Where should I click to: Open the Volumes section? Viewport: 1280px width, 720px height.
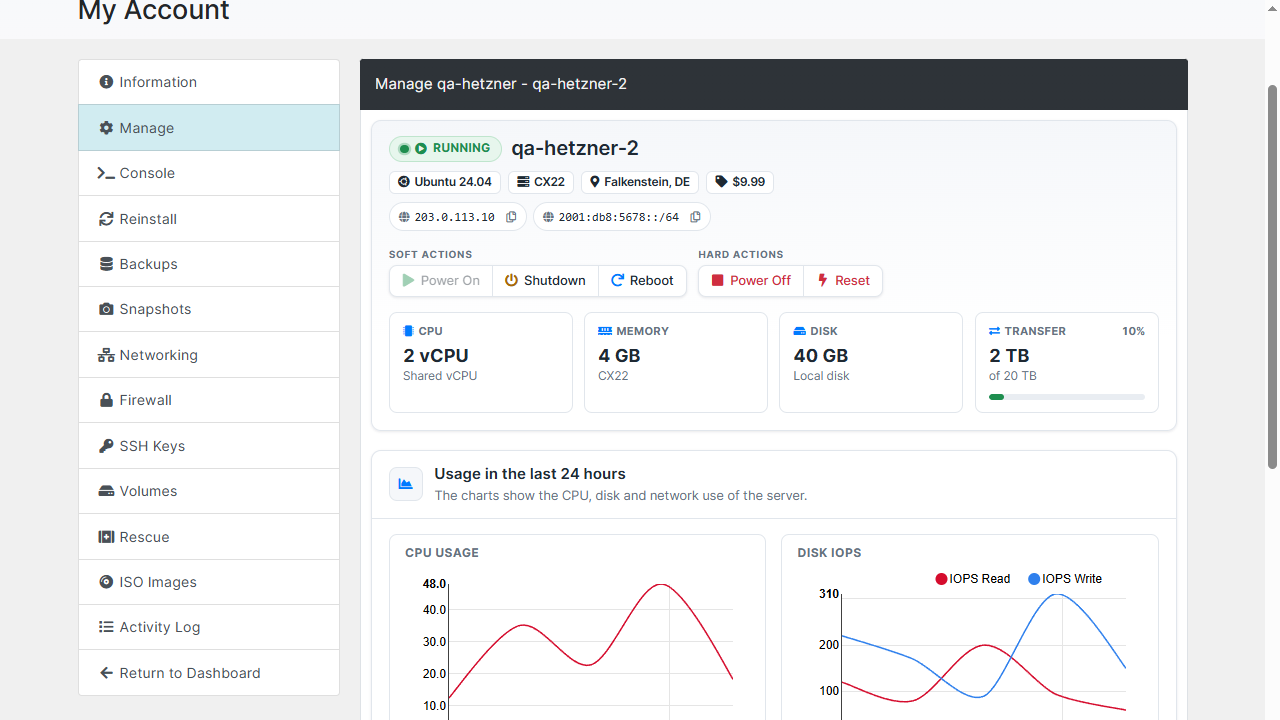pos(209,491)
